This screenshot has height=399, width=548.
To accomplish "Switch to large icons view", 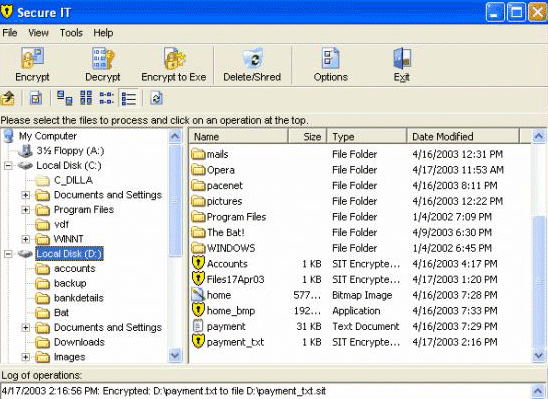I will [x=65, y=98].
